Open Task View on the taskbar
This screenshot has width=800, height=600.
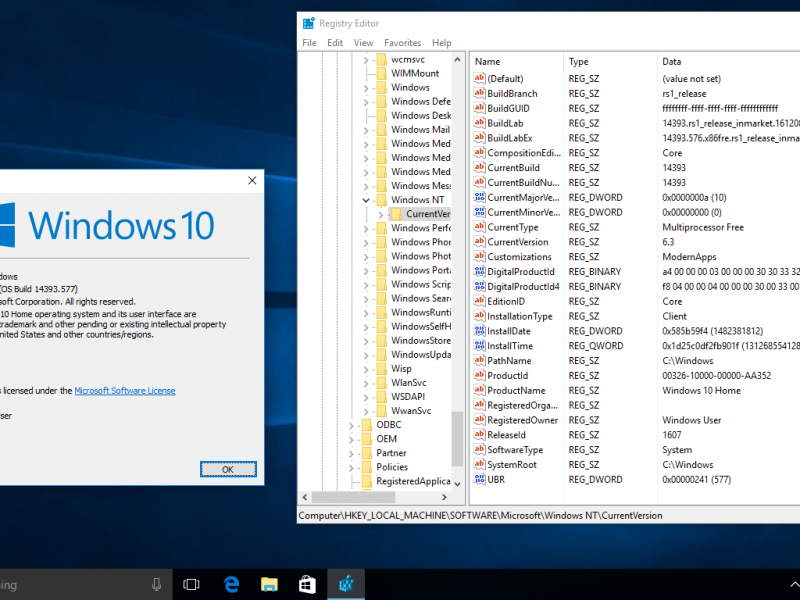pos(191,584)
